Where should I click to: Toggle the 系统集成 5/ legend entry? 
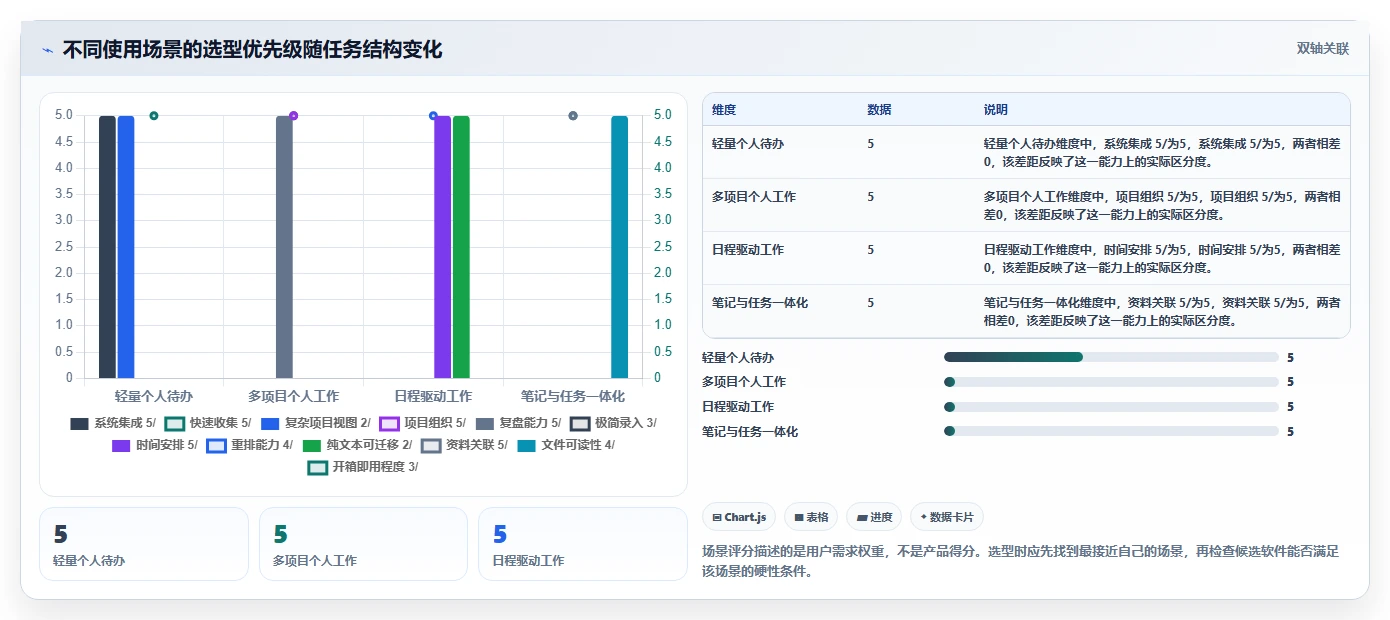[x=113, y=423]
